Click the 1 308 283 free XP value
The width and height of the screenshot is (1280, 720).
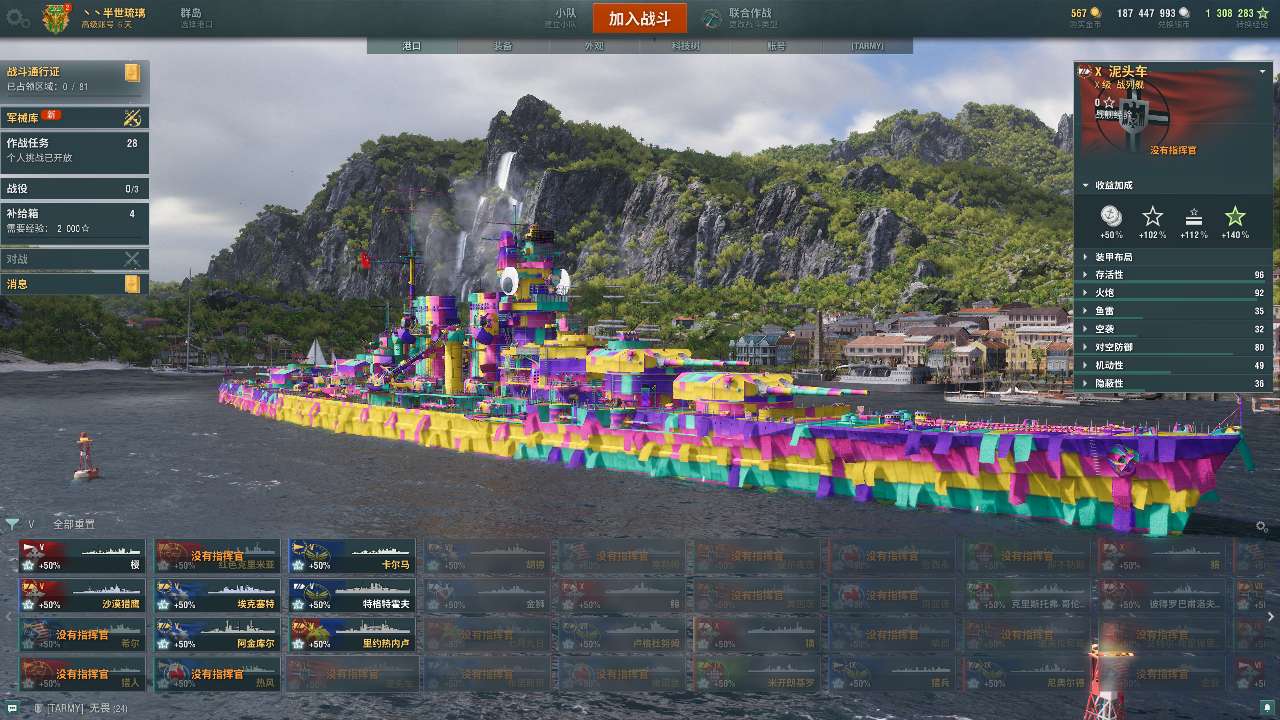click(x=1230, y=13)
